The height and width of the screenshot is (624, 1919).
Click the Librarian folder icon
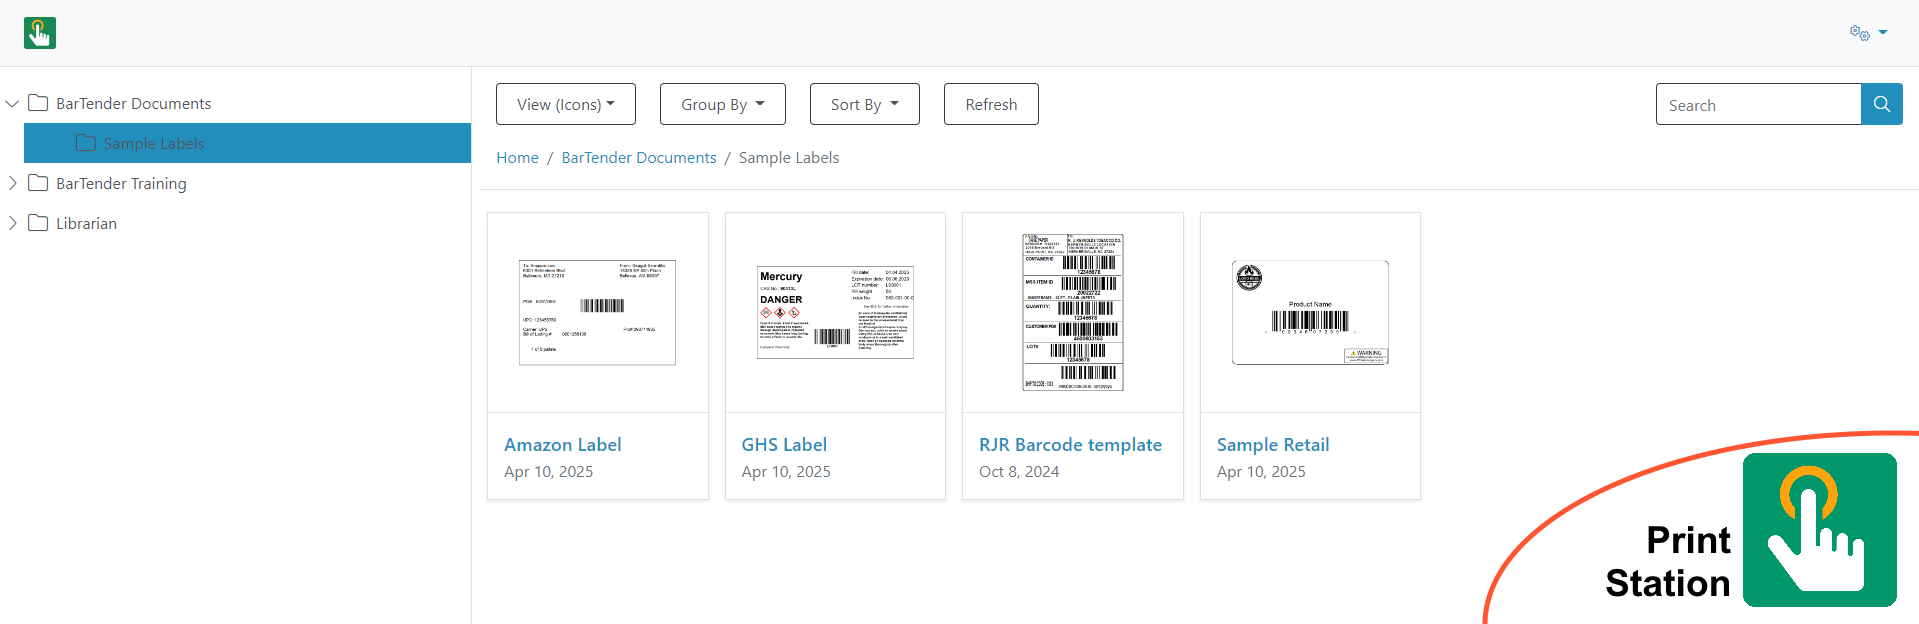pyautogui.click(x=38, y=223)
